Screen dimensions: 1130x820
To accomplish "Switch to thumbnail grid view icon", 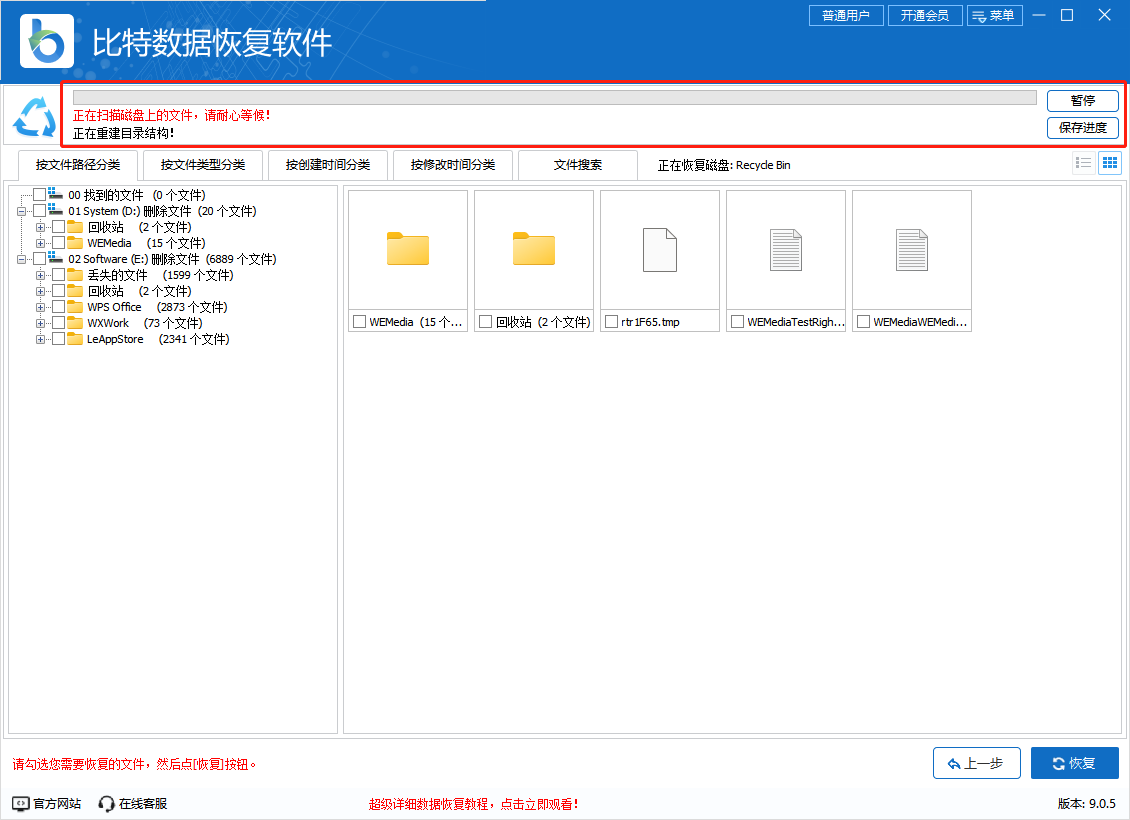I will pos(1109,163).
